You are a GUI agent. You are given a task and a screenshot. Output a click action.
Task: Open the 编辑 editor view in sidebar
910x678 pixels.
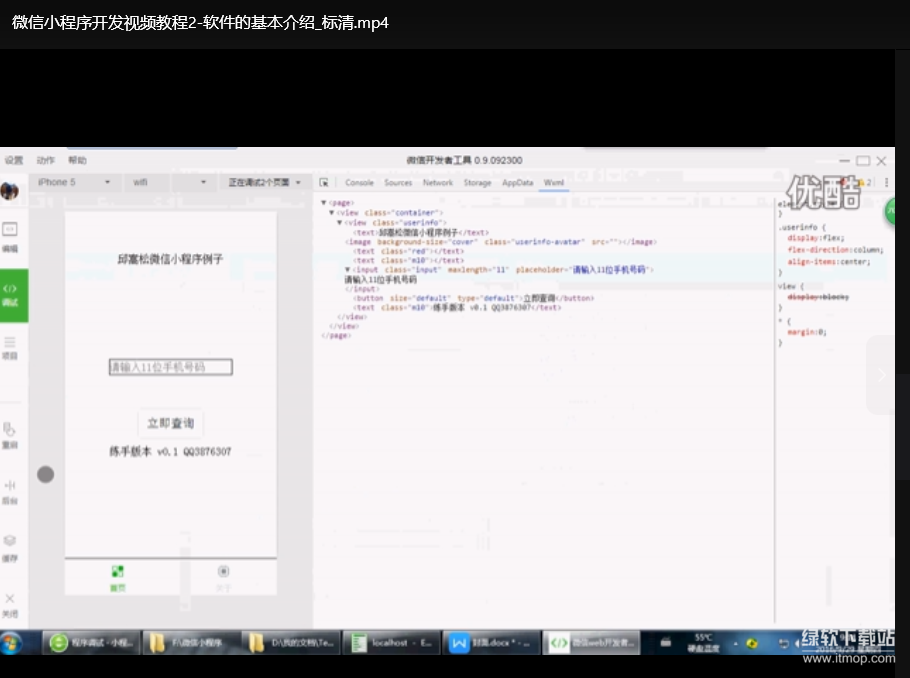pyautogui.click(x=10, y=237)
